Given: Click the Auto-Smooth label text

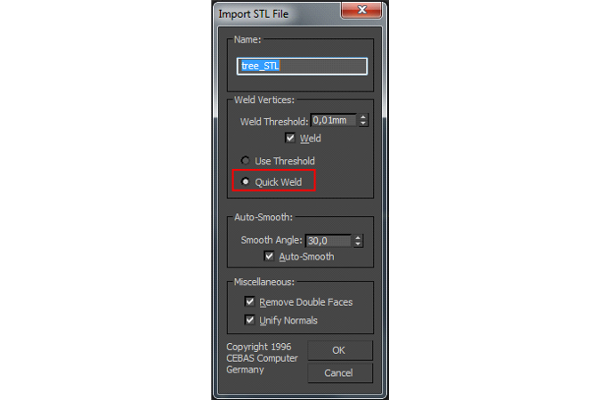Looking at the screenshot, I should [307, 257].
